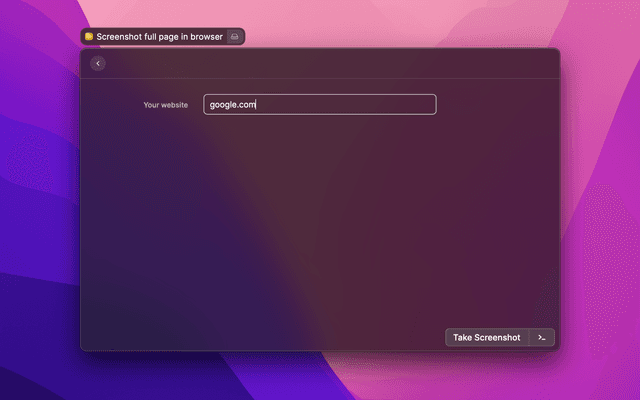Click the empty form area below the field
Viewport: 640px width, 400px height.
pos(320,220)
